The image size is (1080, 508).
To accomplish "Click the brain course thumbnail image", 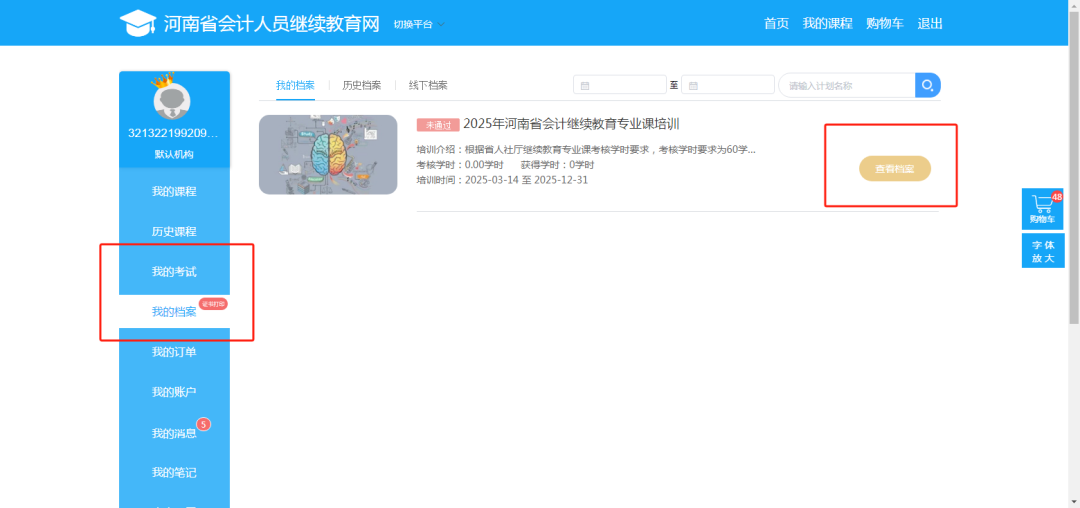I will coord(328,155).
